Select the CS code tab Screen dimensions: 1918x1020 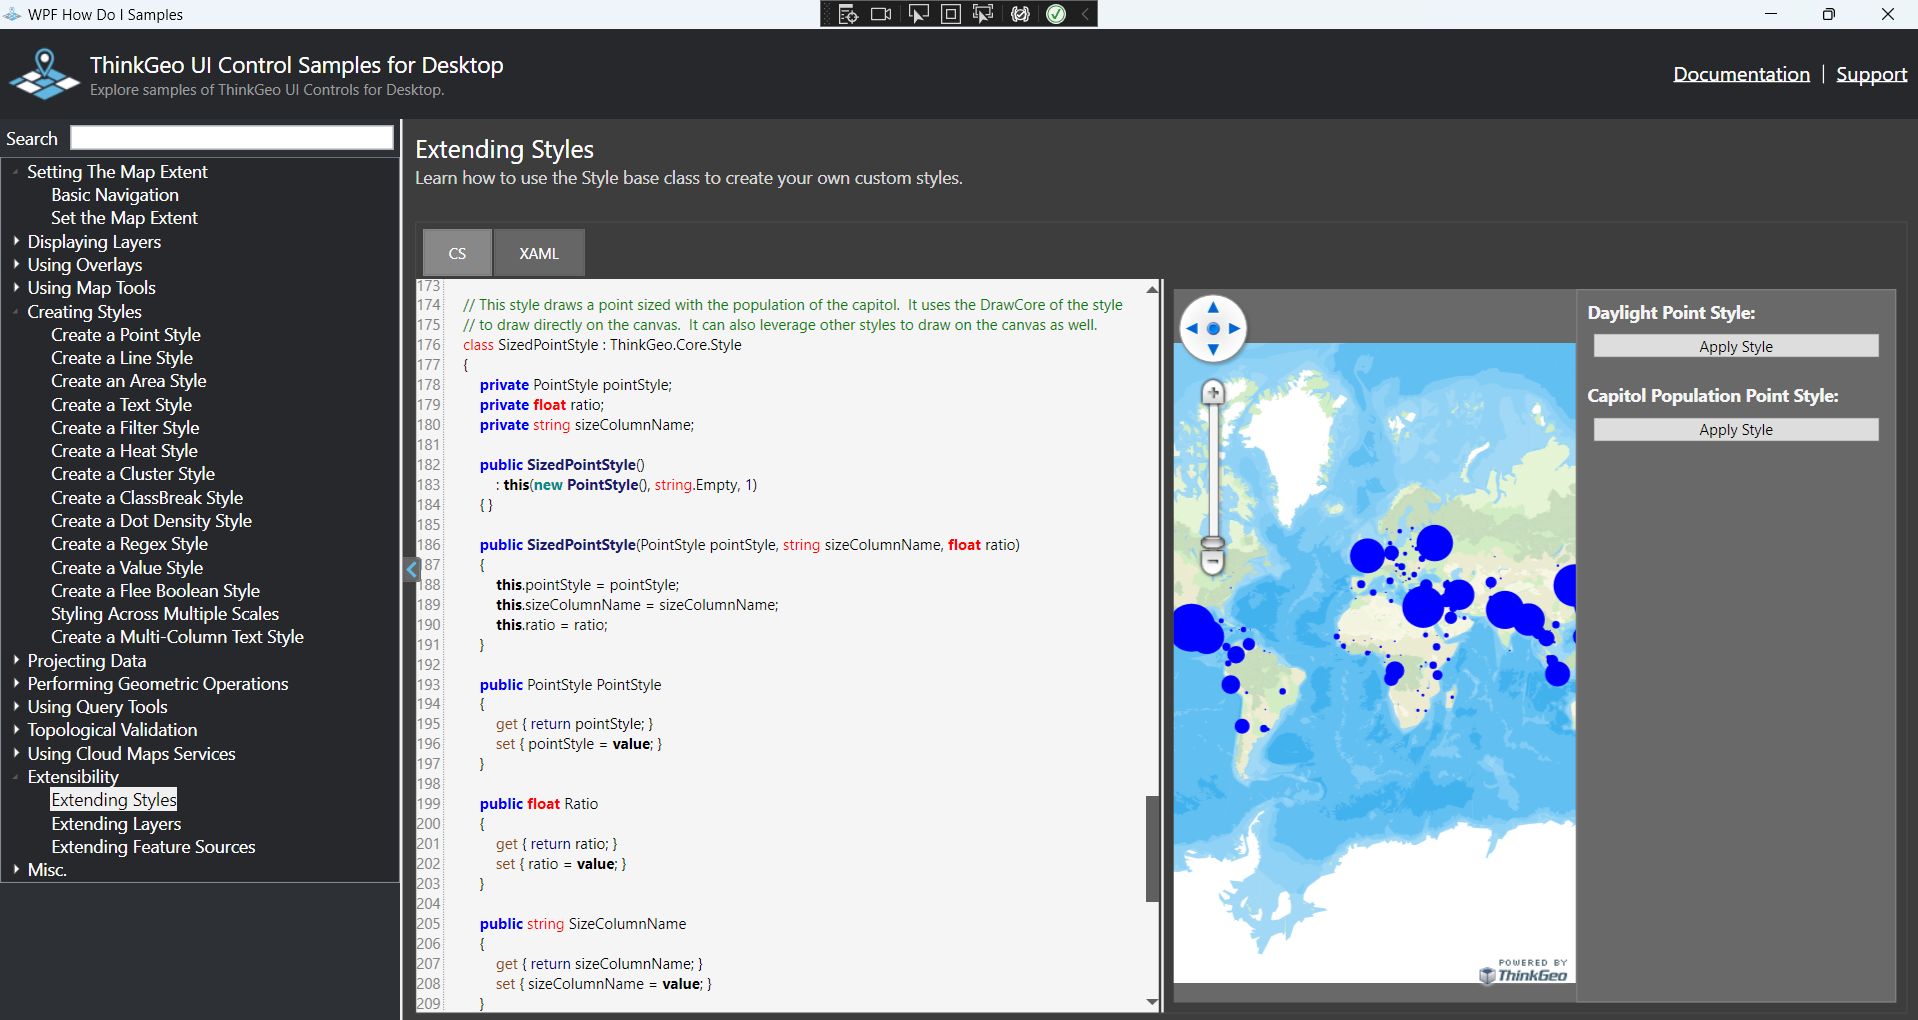coord(456,252)
